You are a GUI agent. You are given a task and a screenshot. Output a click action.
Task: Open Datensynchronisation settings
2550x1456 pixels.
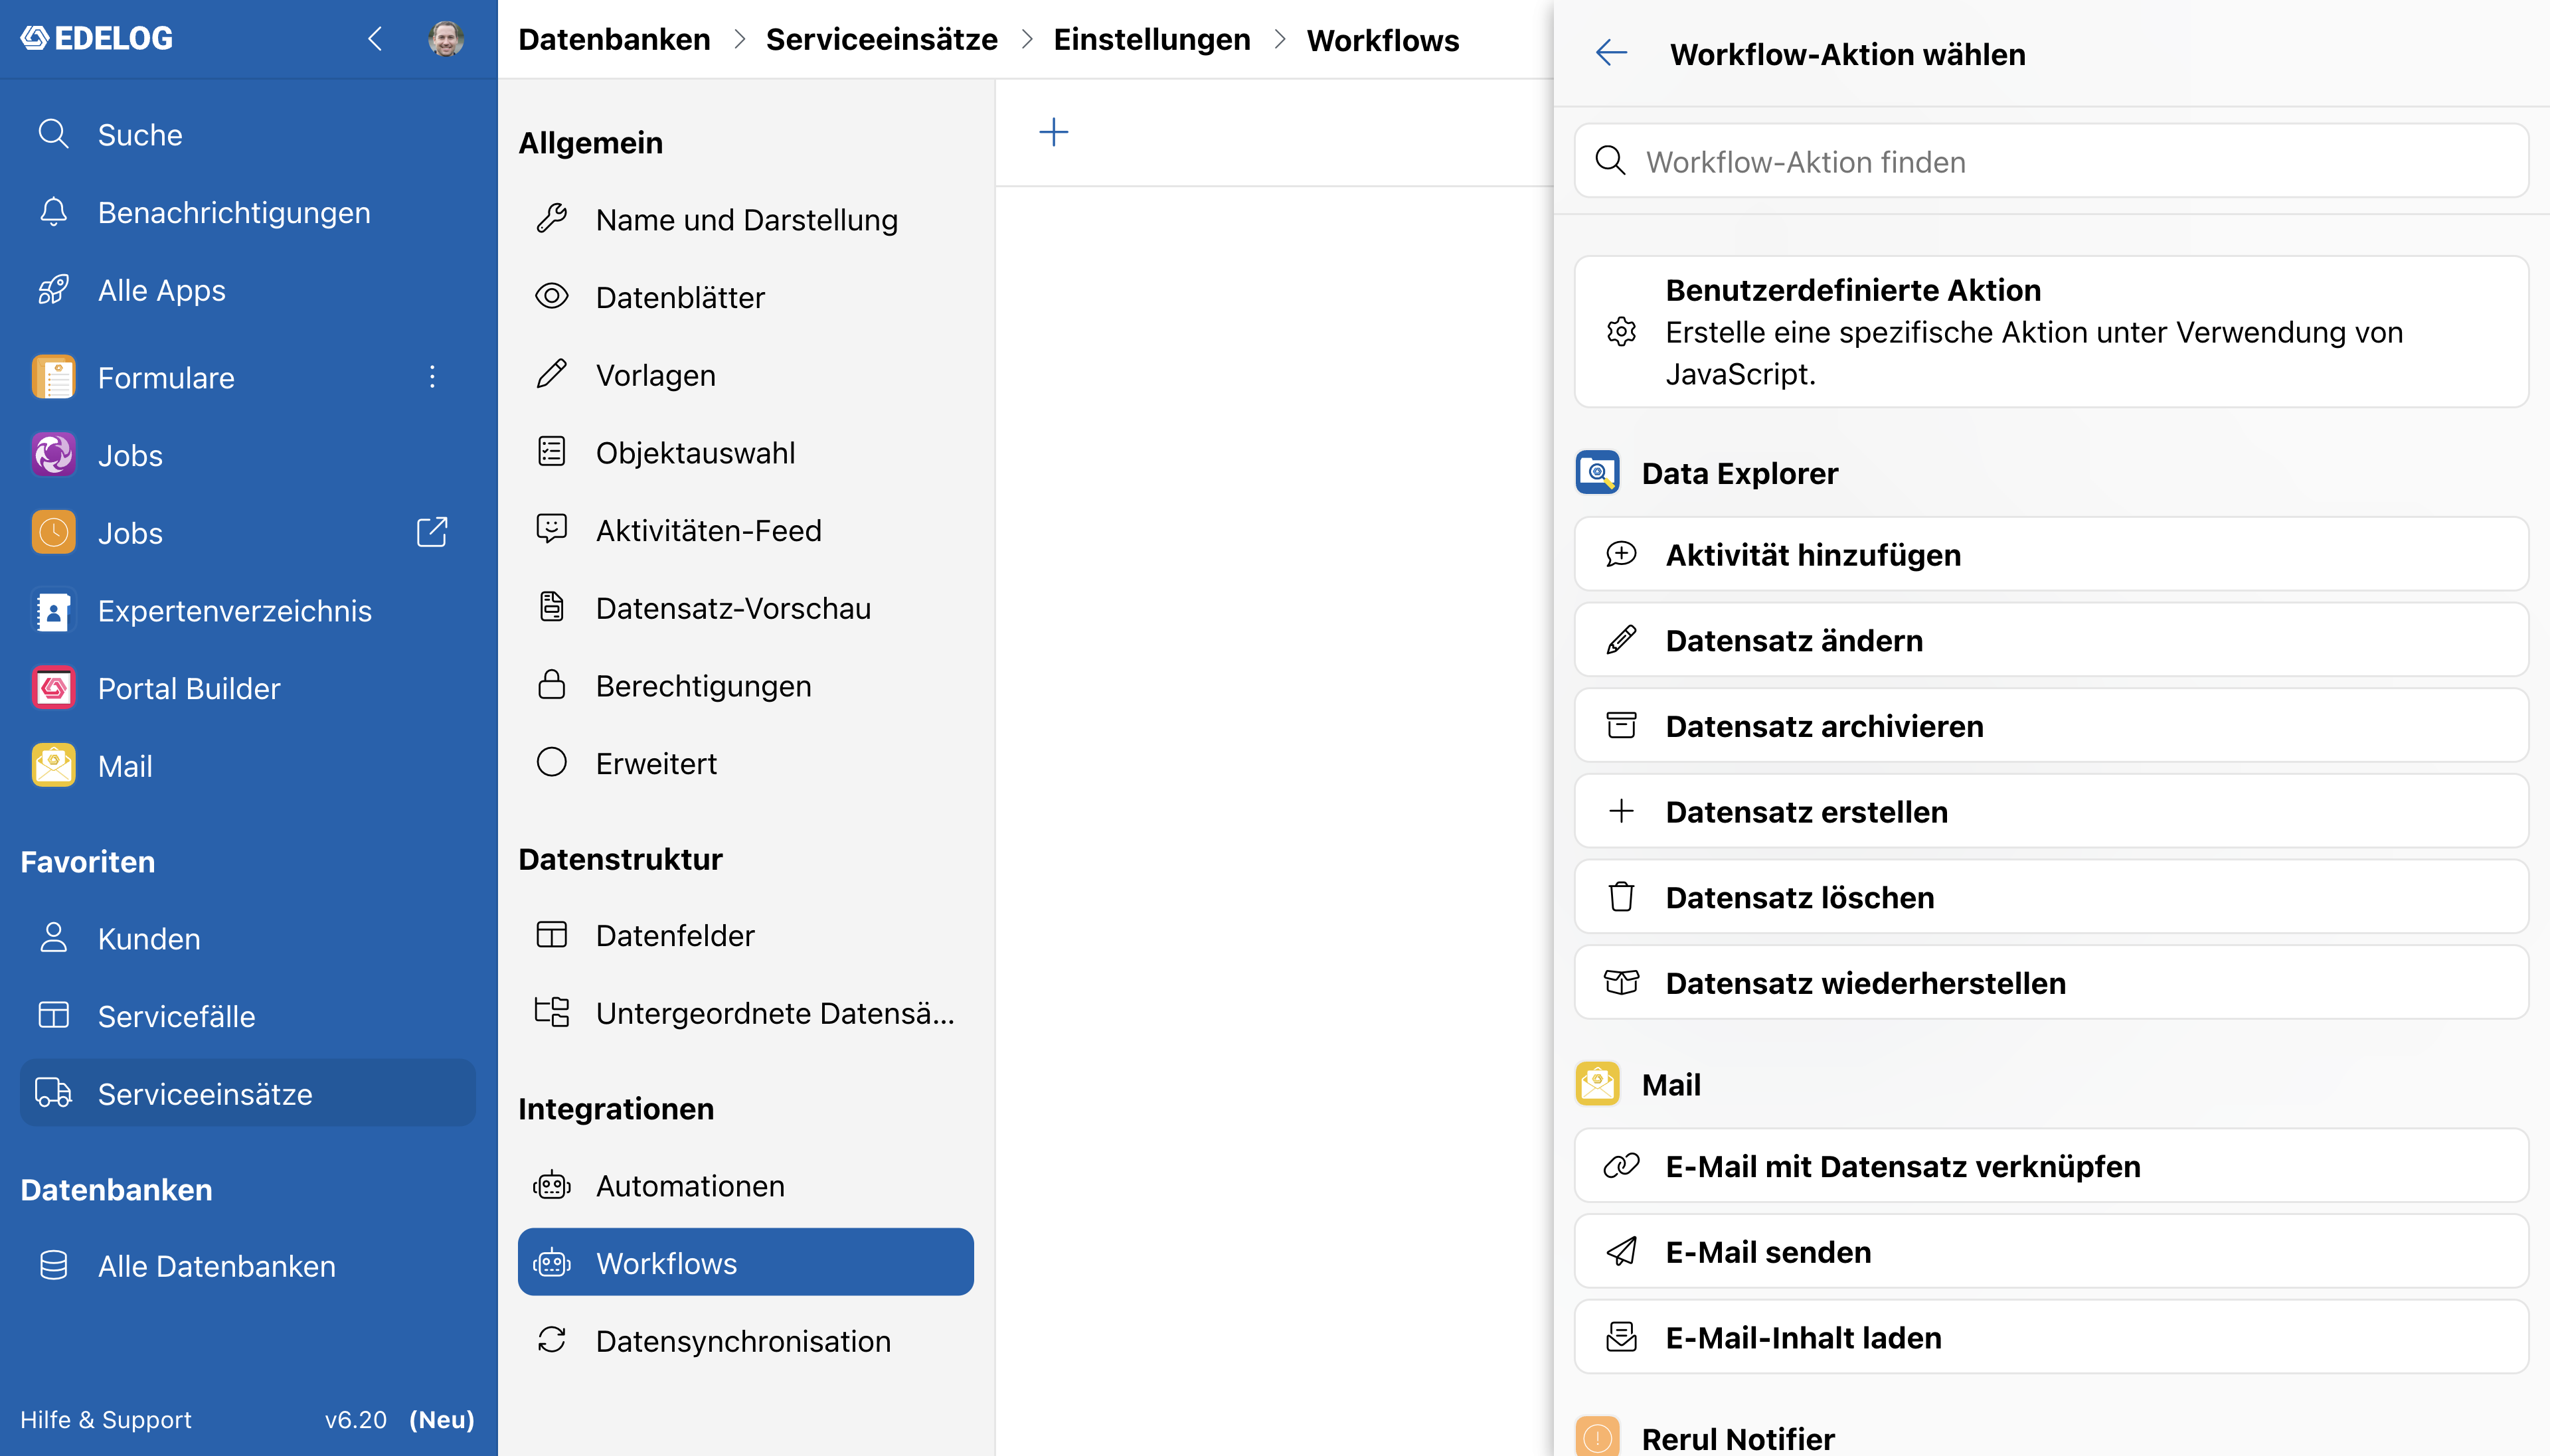tap(746, 1341)
